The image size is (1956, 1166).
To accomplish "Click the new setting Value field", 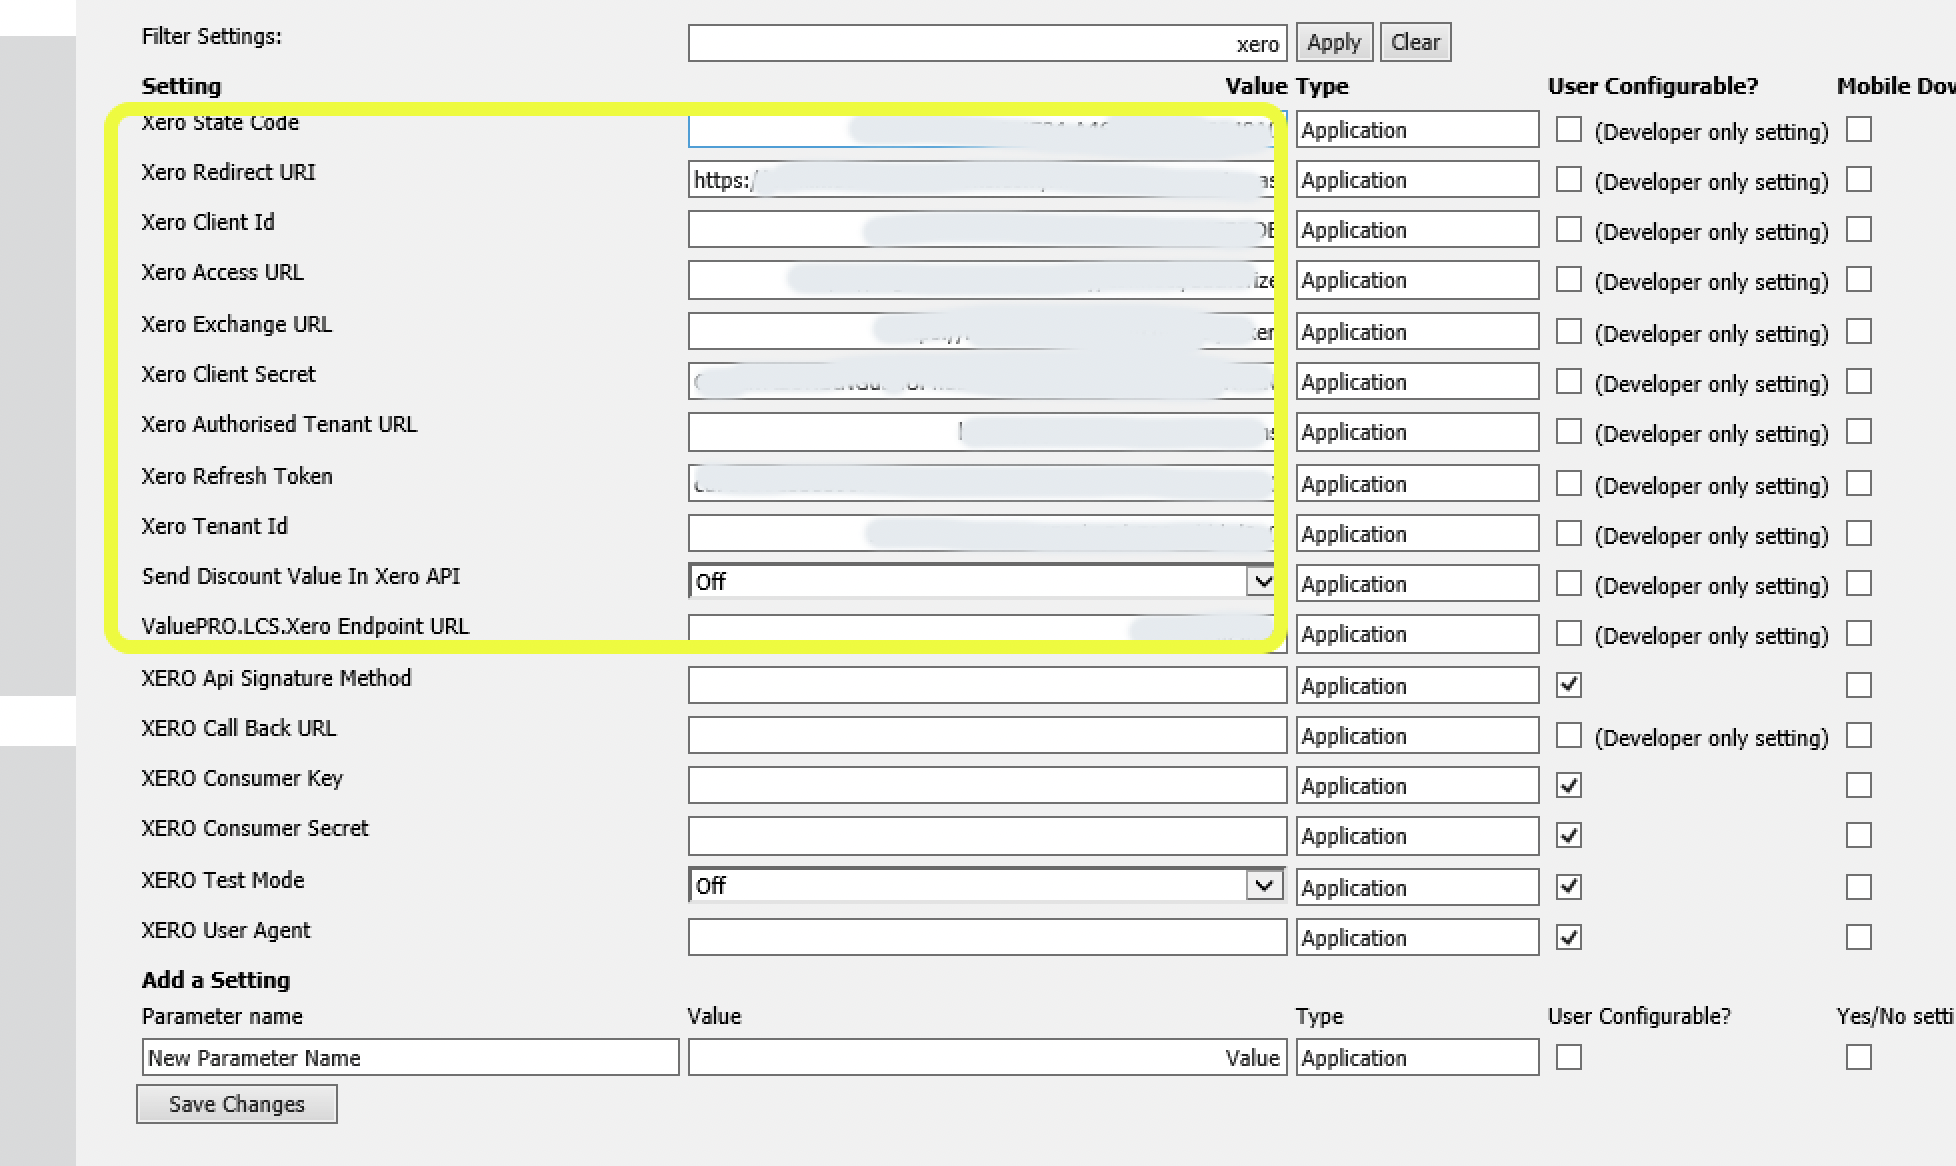I will pyautogui.click(x=987, y=1057).
